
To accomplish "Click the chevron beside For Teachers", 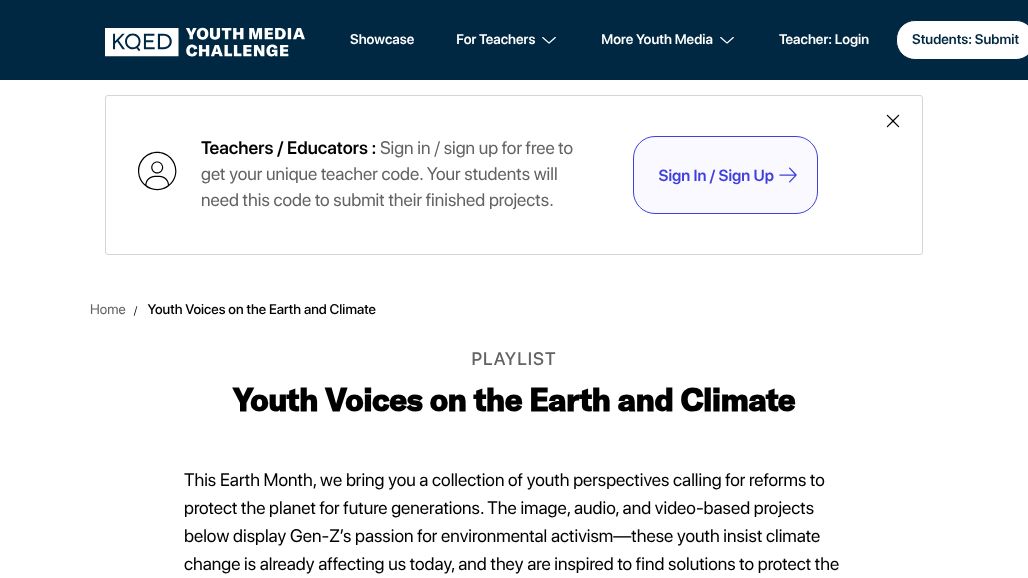I will click(549, 40).
